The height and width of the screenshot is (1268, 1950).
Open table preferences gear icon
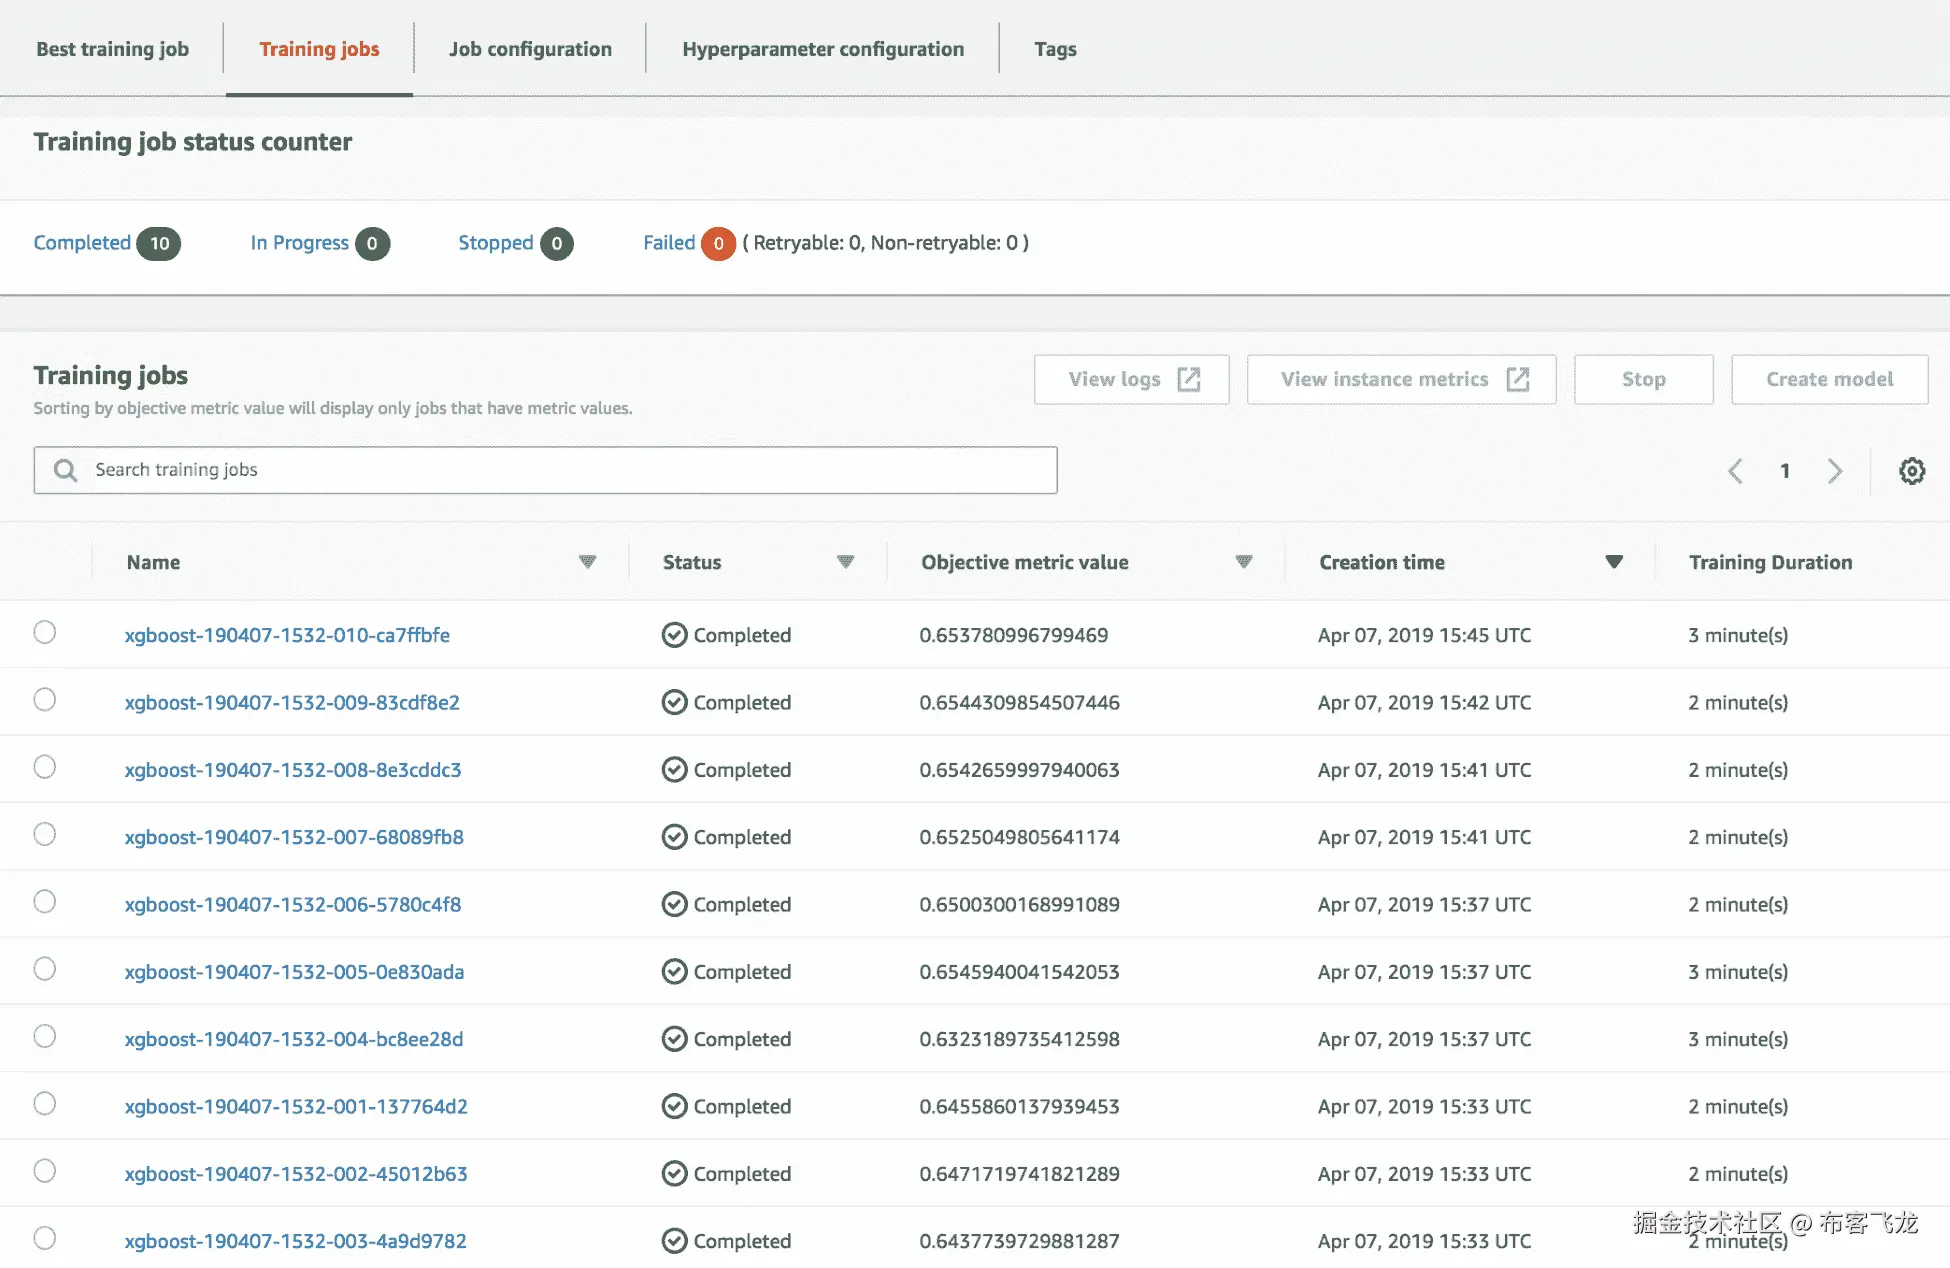tap(1911, 471)
